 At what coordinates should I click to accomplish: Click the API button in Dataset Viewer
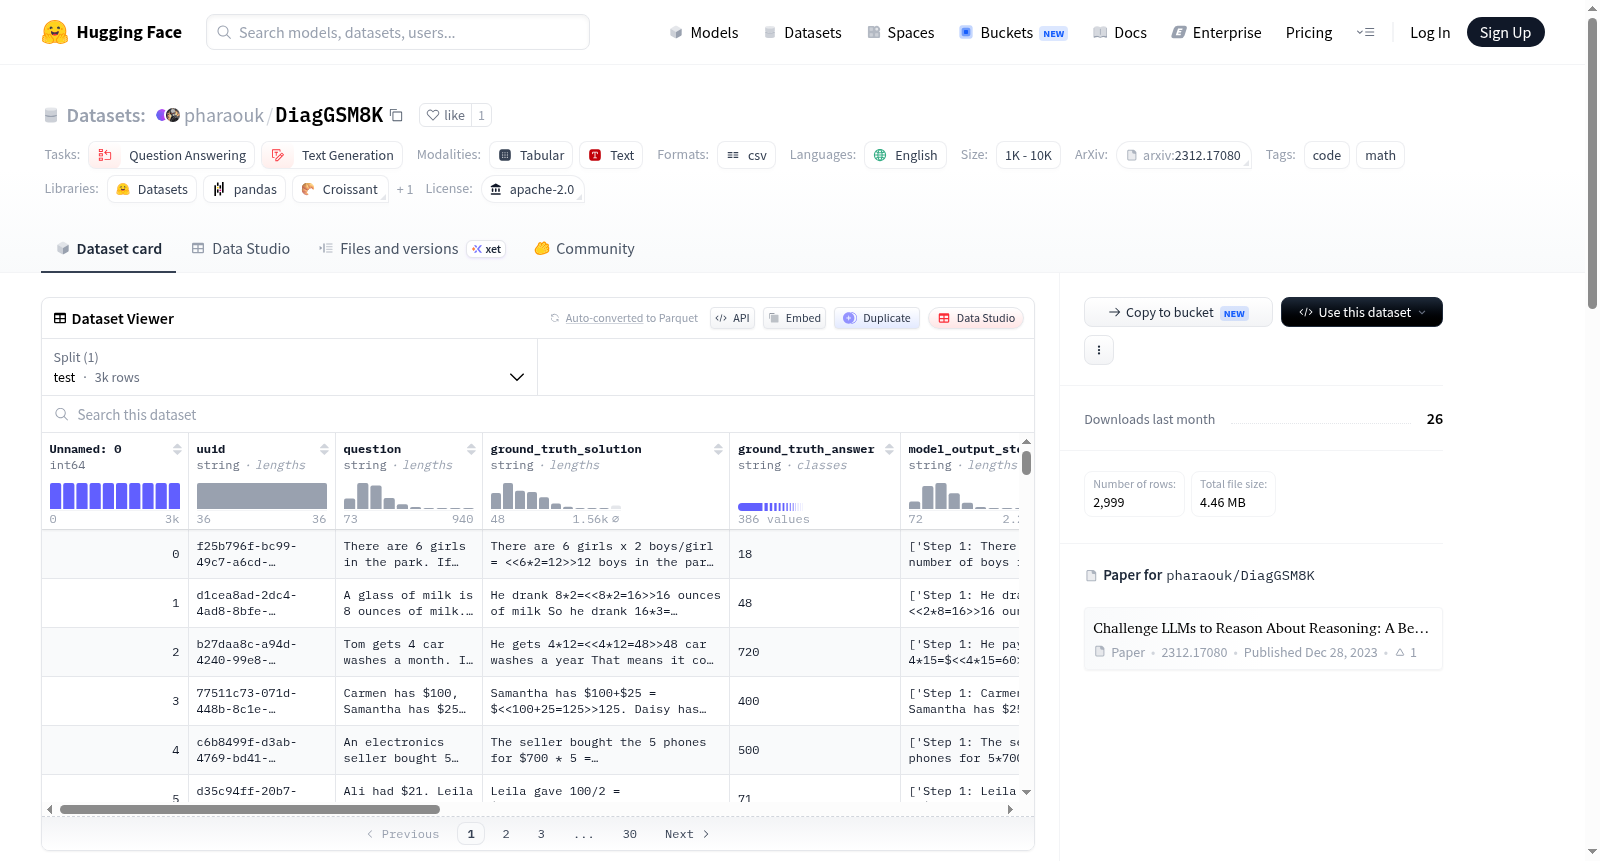(732, 318)
